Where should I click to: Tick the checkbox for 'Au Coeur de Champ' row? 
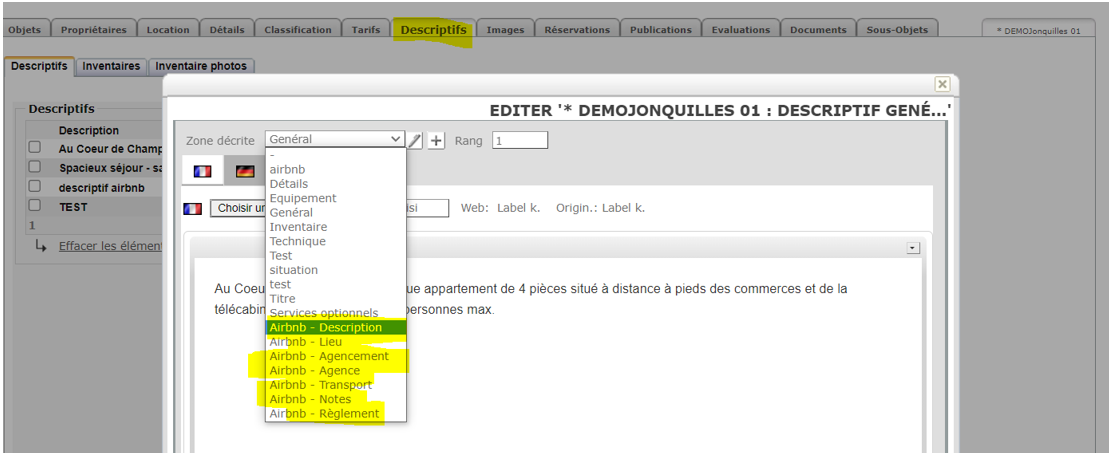pos(35,148)
